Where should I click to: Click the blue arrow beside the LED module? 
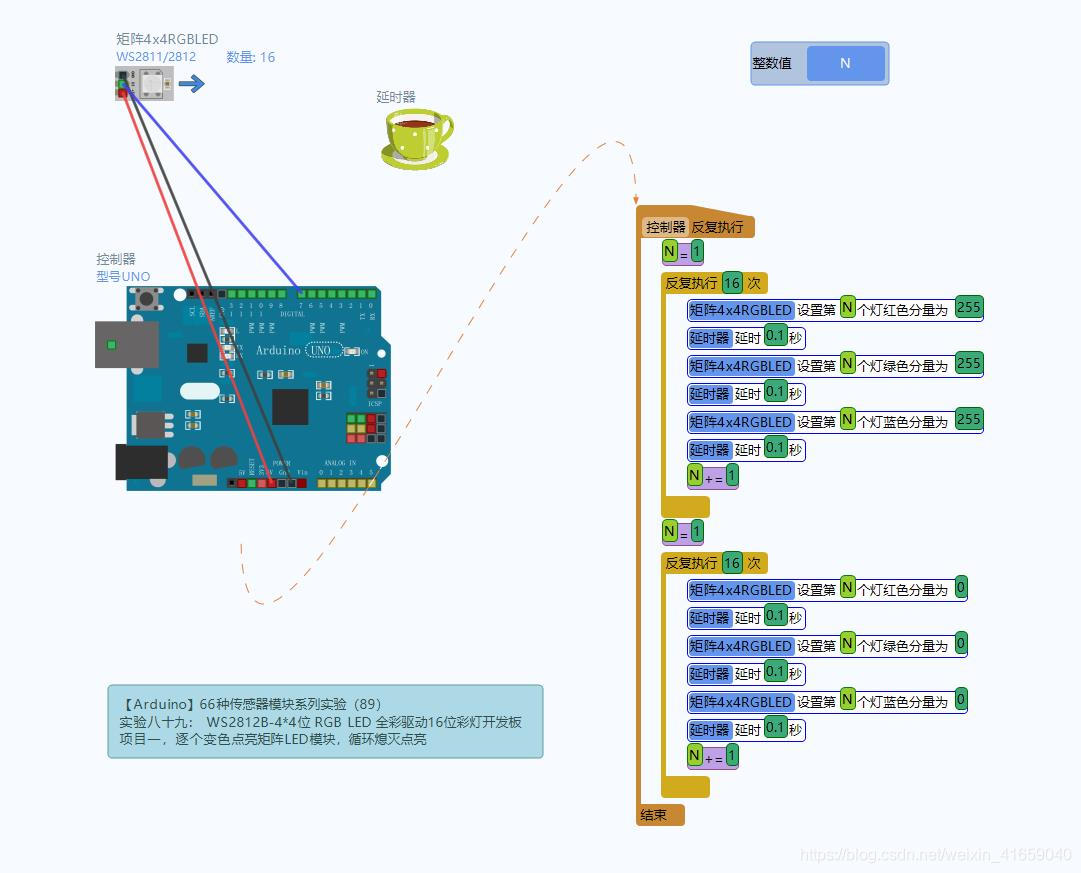click(x=192, y=84)
